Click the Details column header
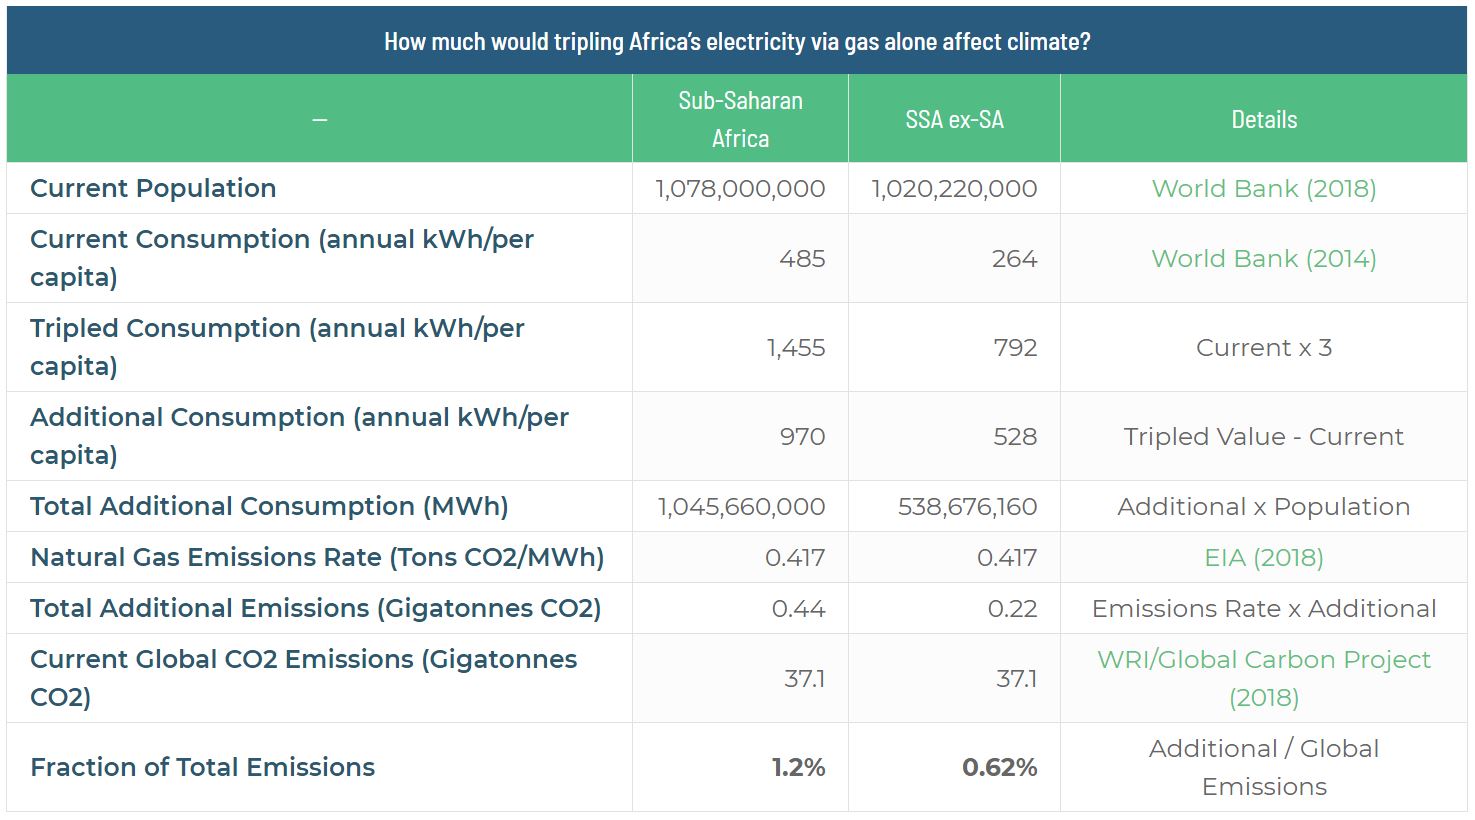The width and height of the screenshot is (1475, 820). coord(1263,120)
